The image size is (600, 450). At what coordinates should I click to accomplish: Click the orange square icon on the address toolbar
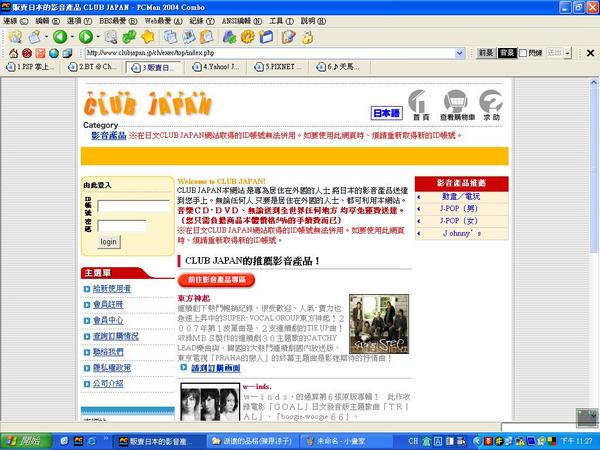pos(40,53)
